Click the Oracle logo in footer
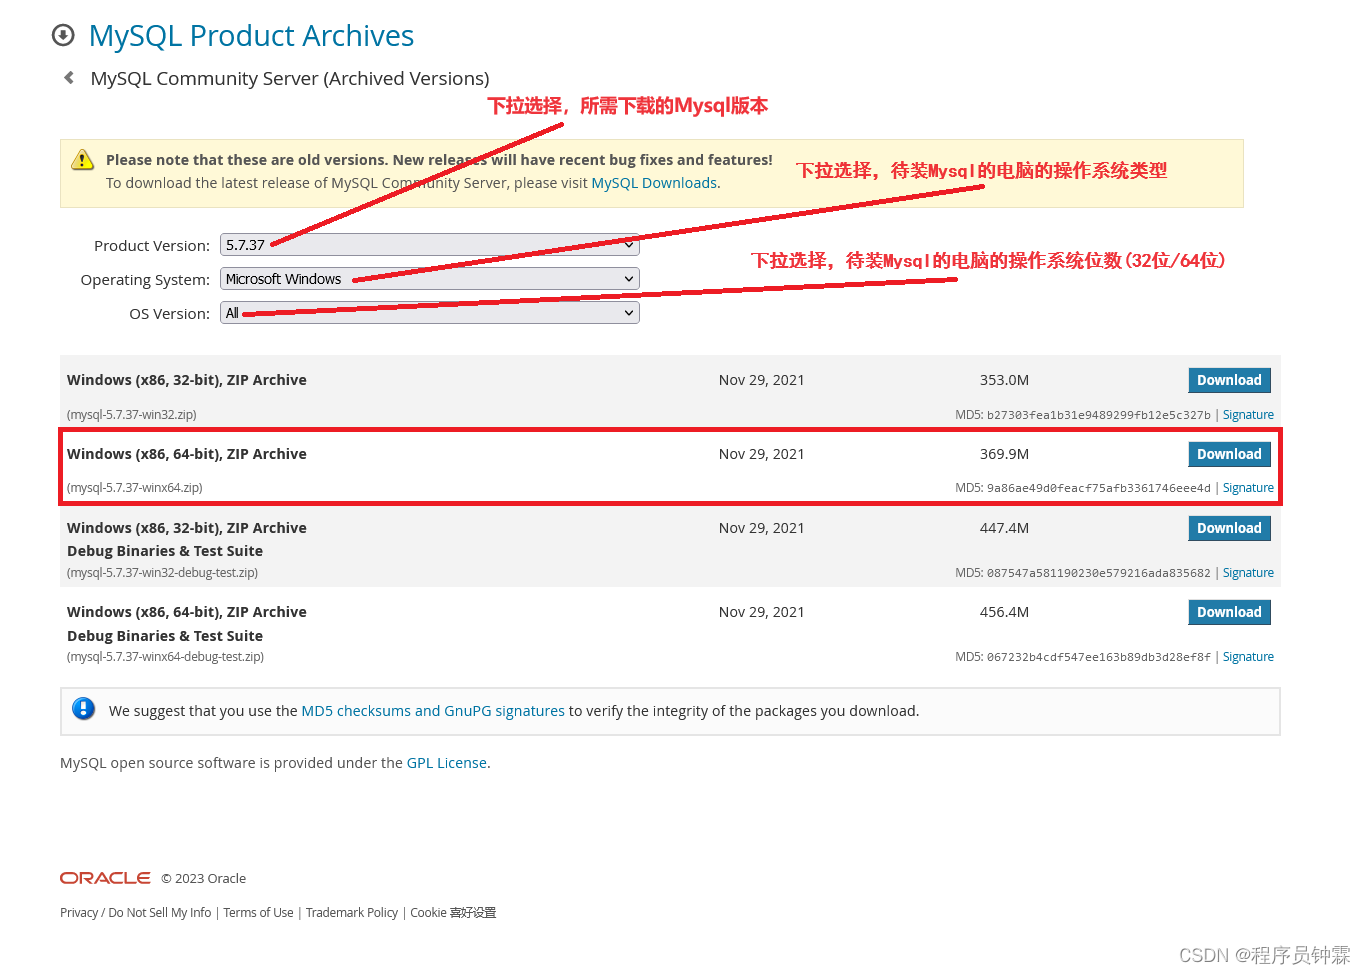Screen dimensions: 1366x974 [x=105, y=878]
